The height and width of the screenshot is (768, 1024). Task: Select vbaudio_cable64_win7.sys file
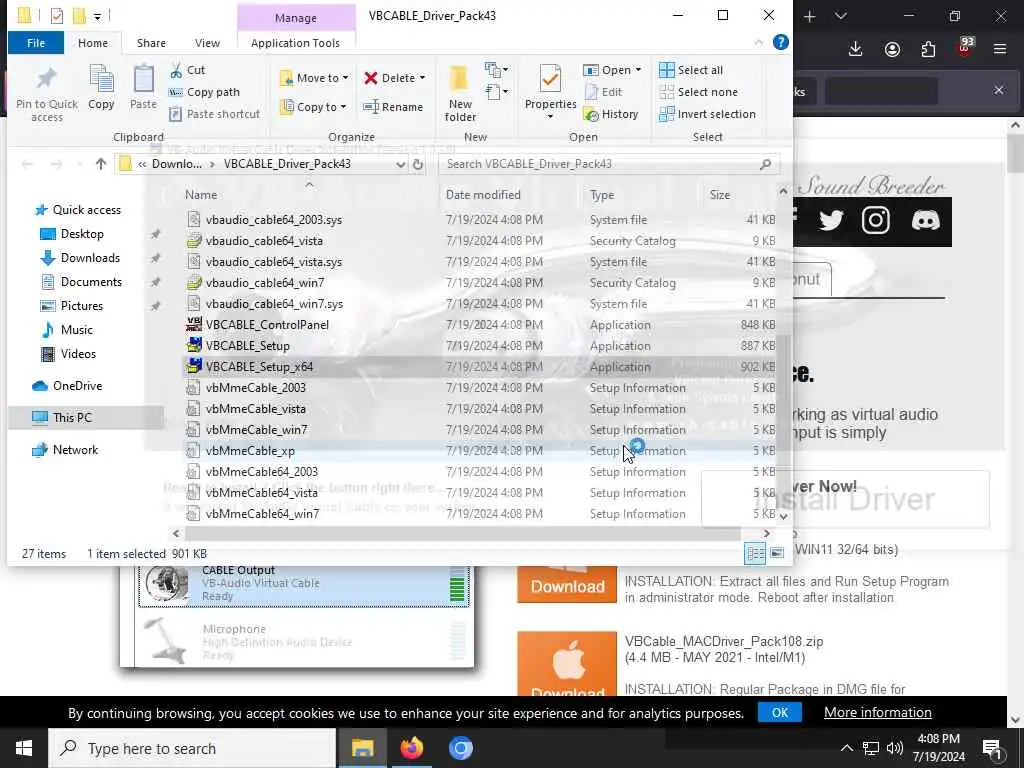pos(480,304)
